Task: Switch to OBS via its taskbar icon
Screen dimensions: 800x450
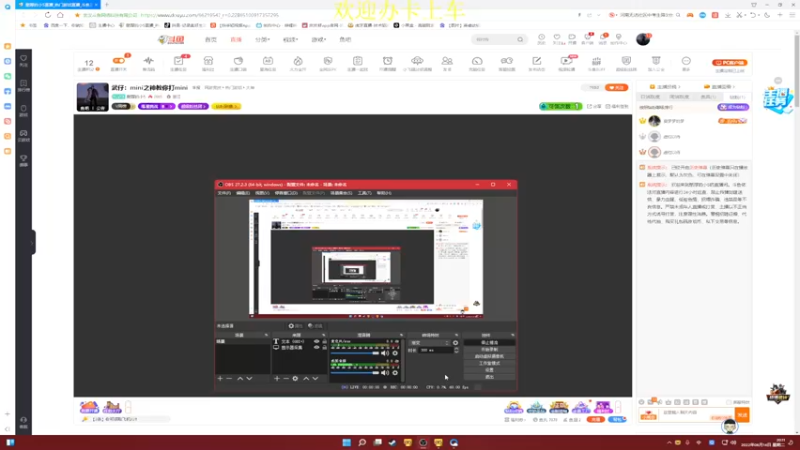Action: point(423,442)
